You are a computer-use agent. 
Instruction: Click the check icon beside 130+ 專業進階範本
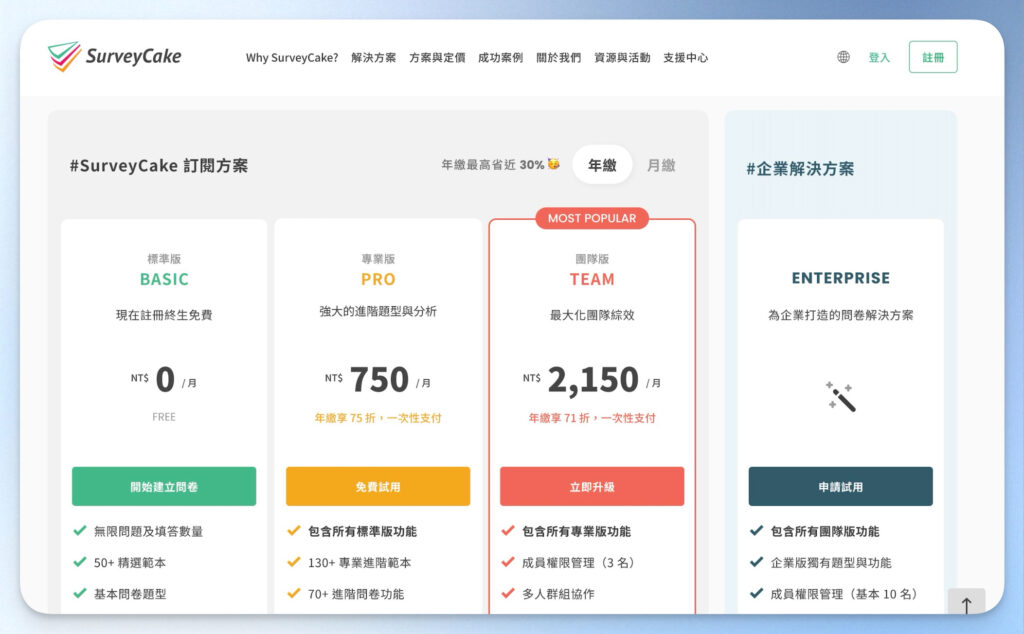click(294, 562)
